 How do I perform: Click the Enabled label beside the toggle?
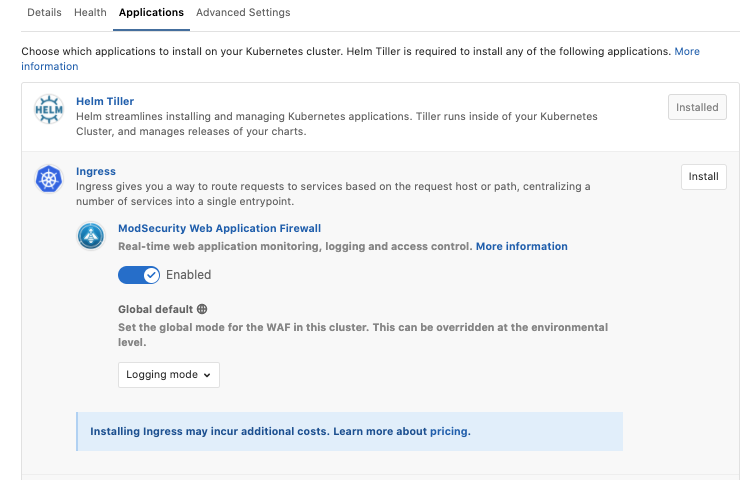pos(188,275)
